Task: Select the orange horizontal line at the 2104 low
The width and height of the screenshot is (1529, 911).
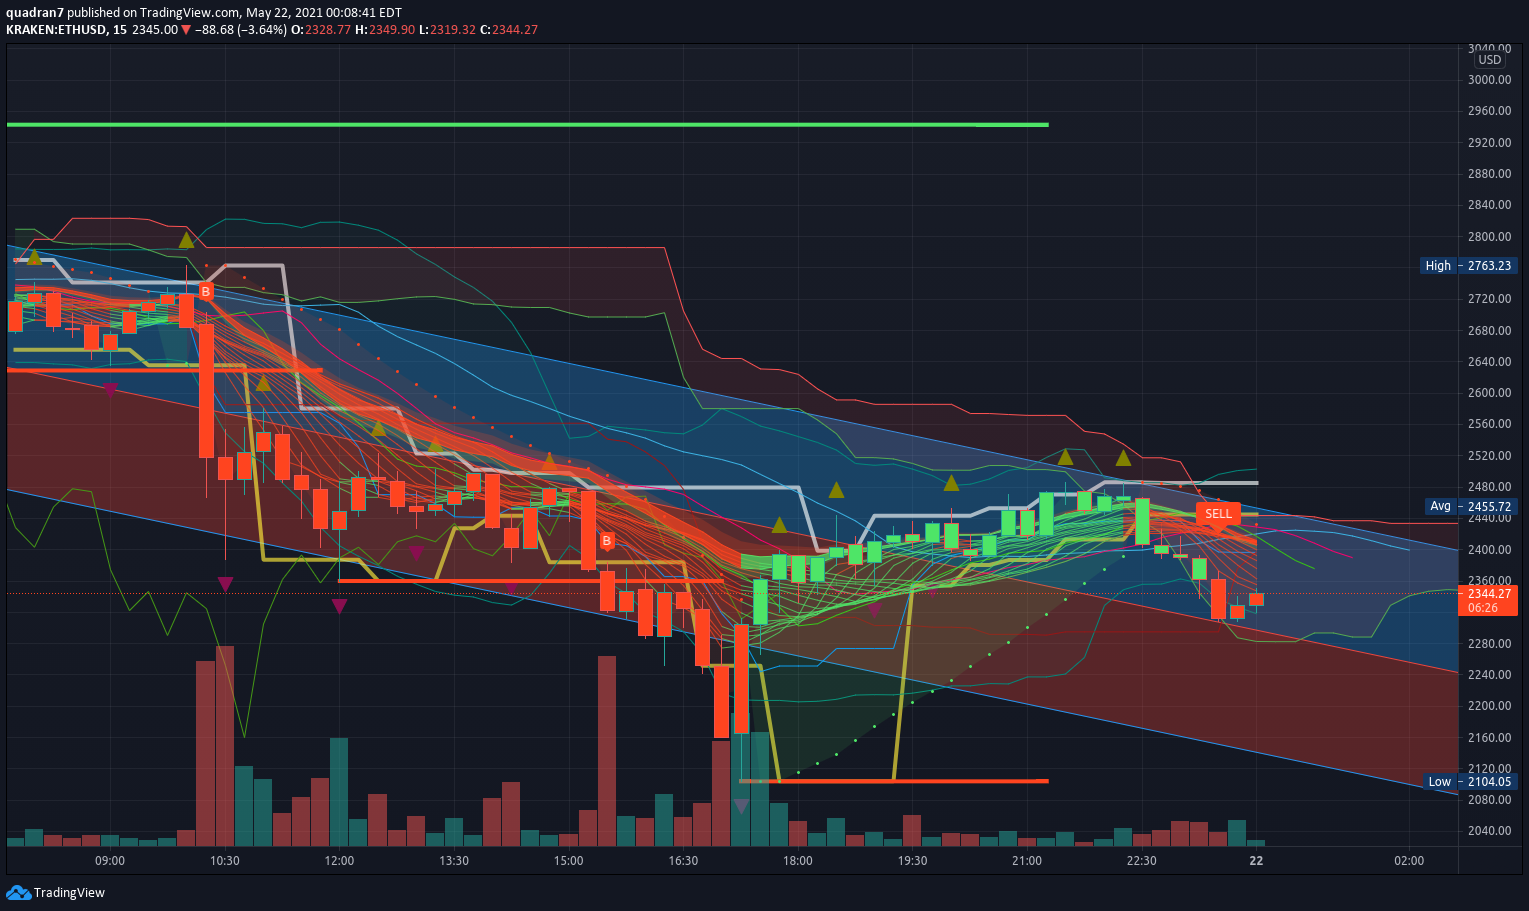Action: click(x=894, y=781)
